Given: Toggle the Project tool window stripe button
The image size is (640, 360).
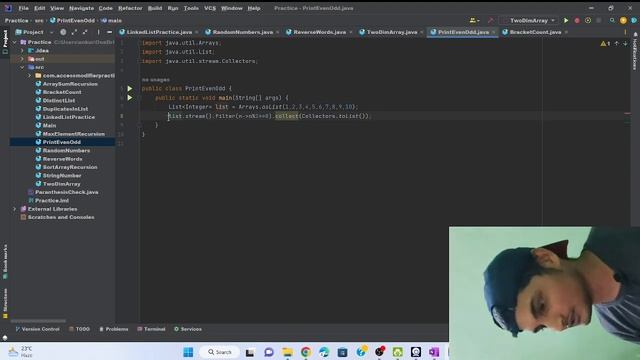Looking at the screenshot, I should pos(5,42).
